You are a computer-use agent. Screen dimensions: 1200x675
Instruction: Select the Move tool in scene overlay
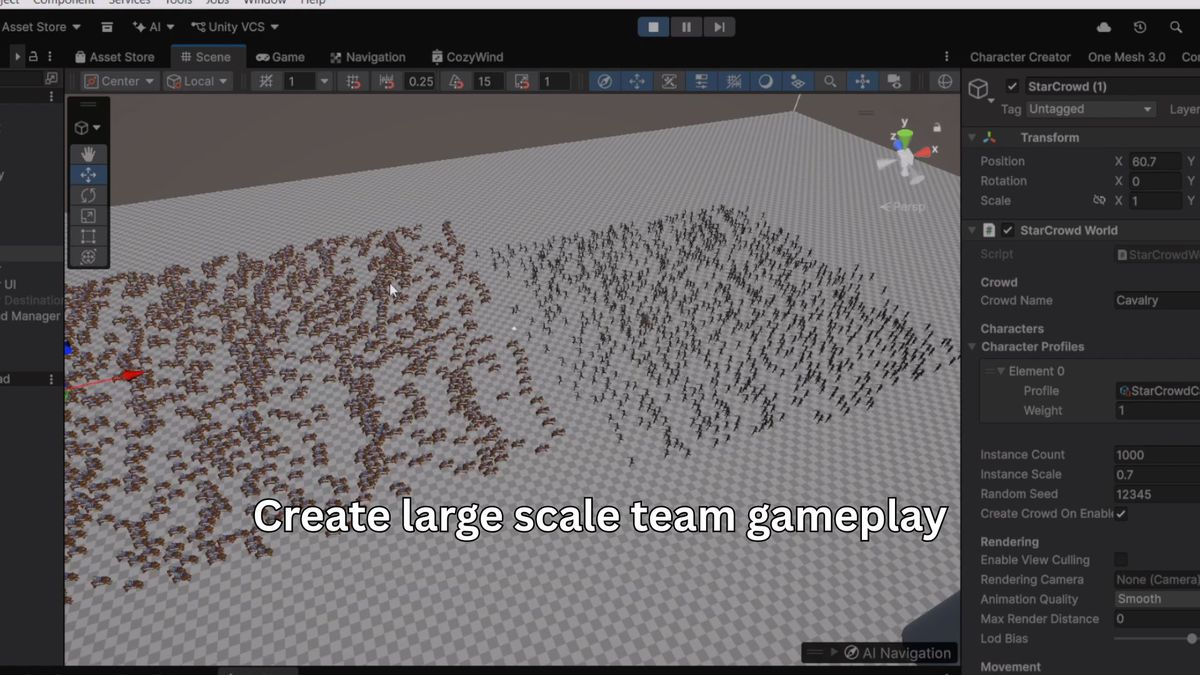click(x=88, y=175)
